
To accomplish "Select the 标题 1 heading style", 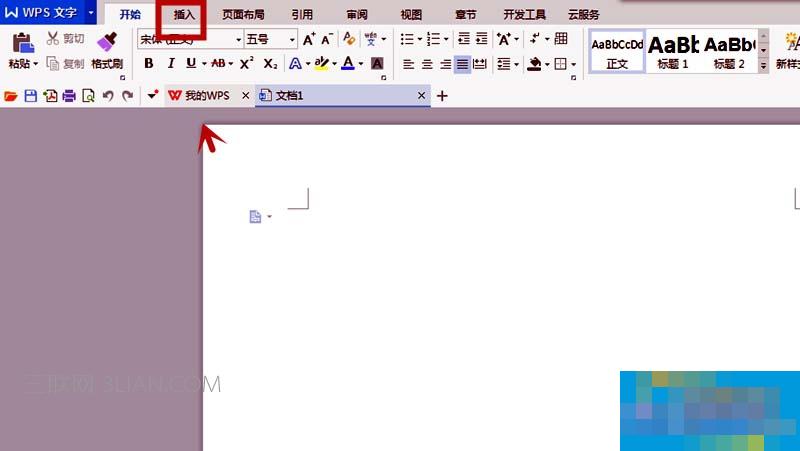I will 673,52.
